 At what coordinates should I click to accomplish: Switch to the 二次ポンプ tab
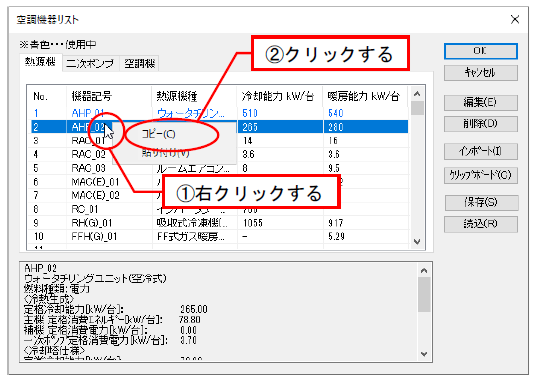pyautogui.click(x=91, y=64)
